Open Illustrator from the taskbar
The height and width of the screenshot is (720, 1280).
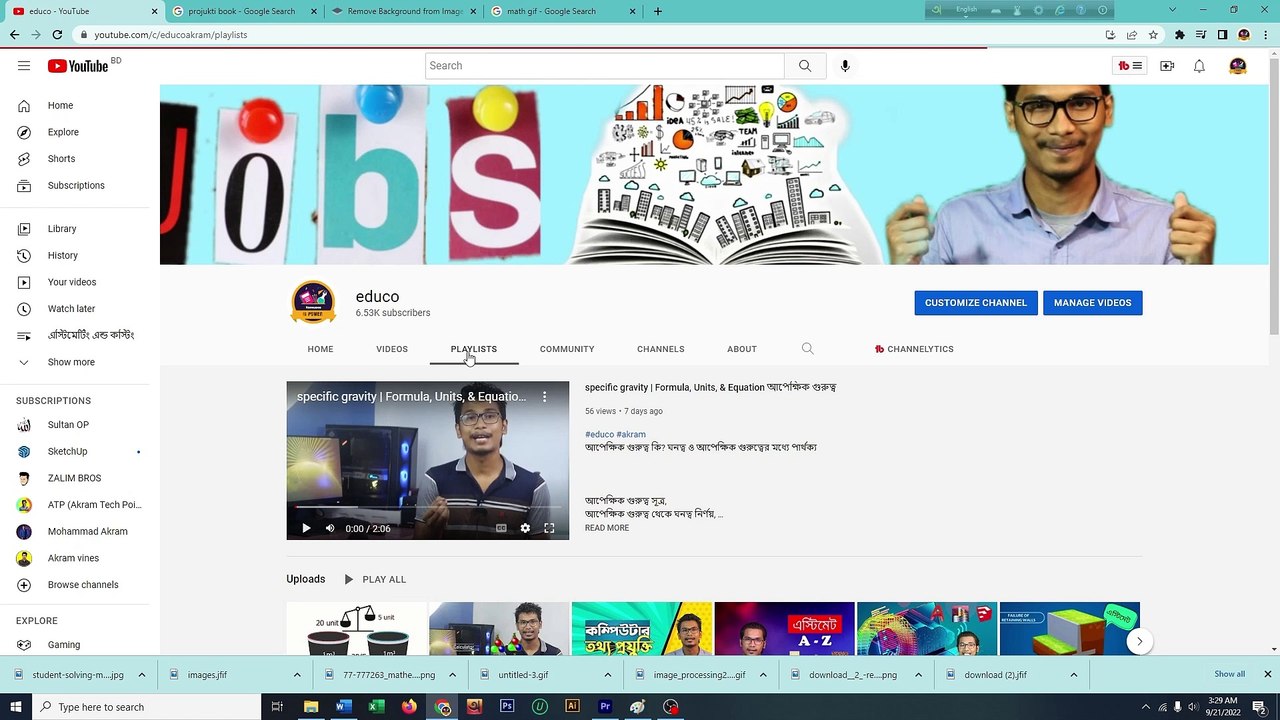pyautogui.click(x=572, y=707)
